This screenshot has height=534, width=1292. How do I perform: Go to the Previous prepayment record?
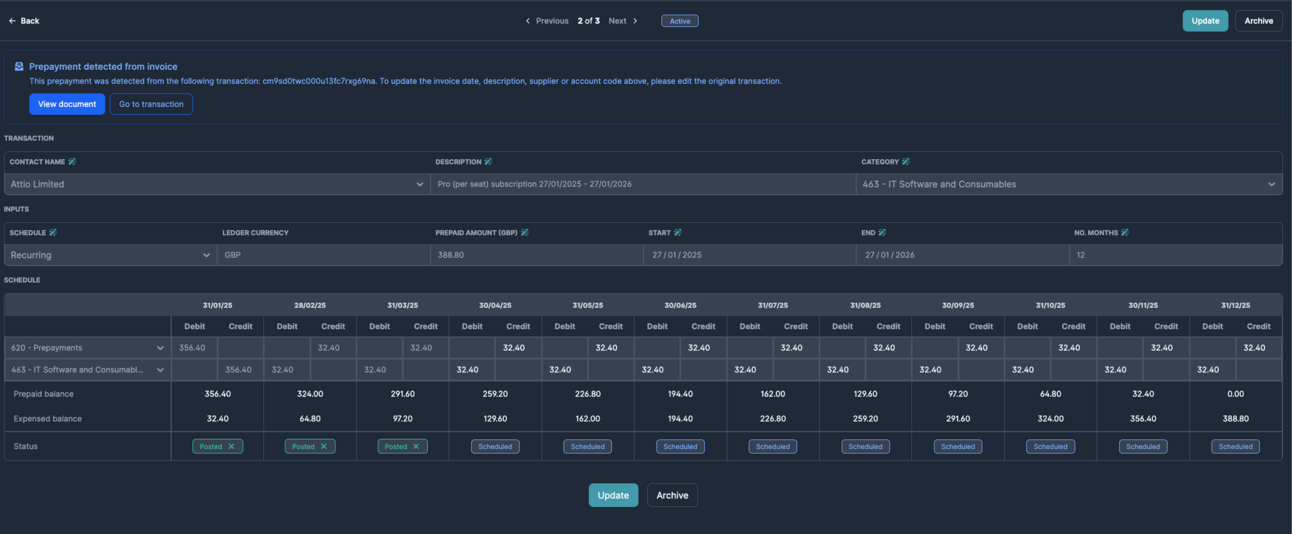point(547,21)
